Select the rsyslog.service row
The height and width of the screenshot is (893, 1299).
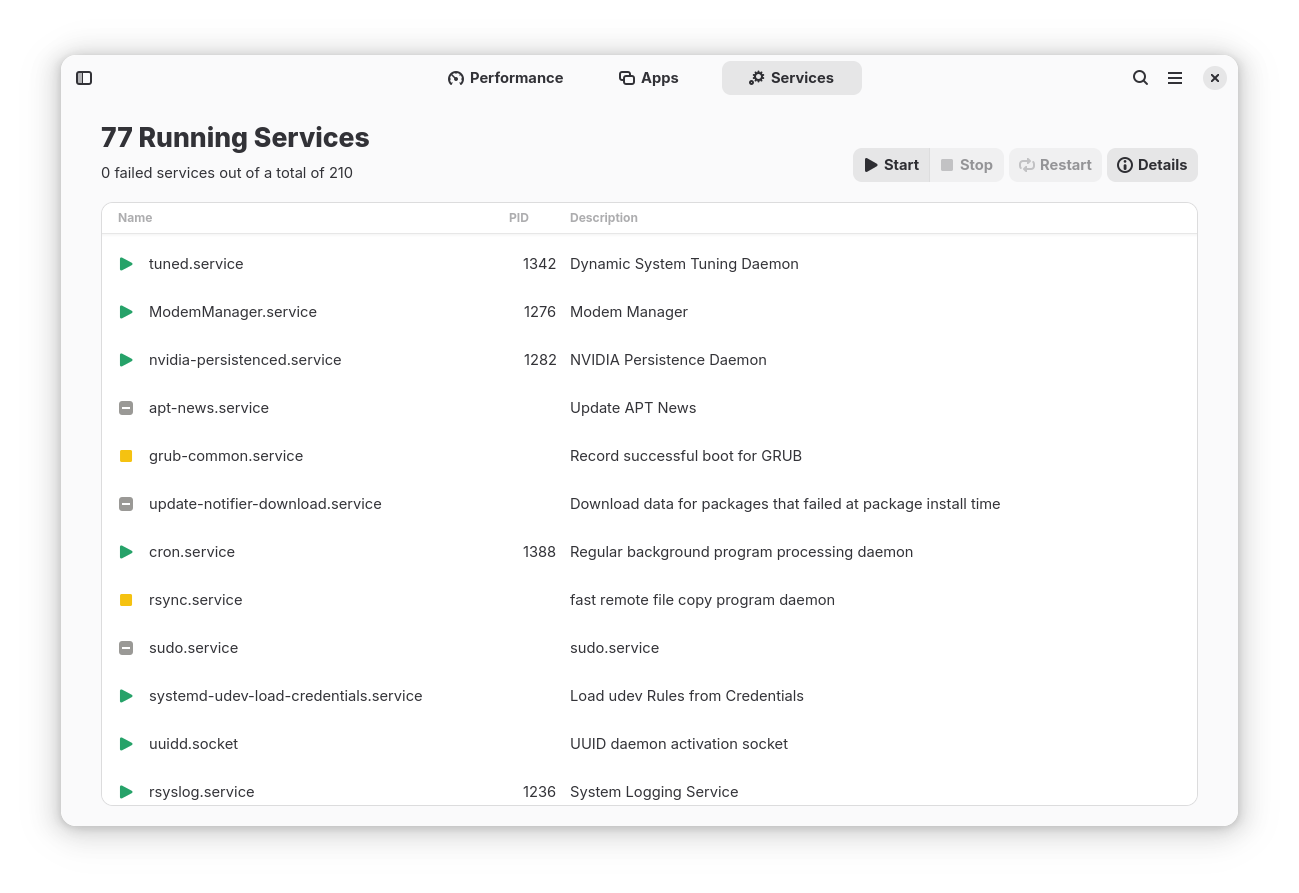400,791
